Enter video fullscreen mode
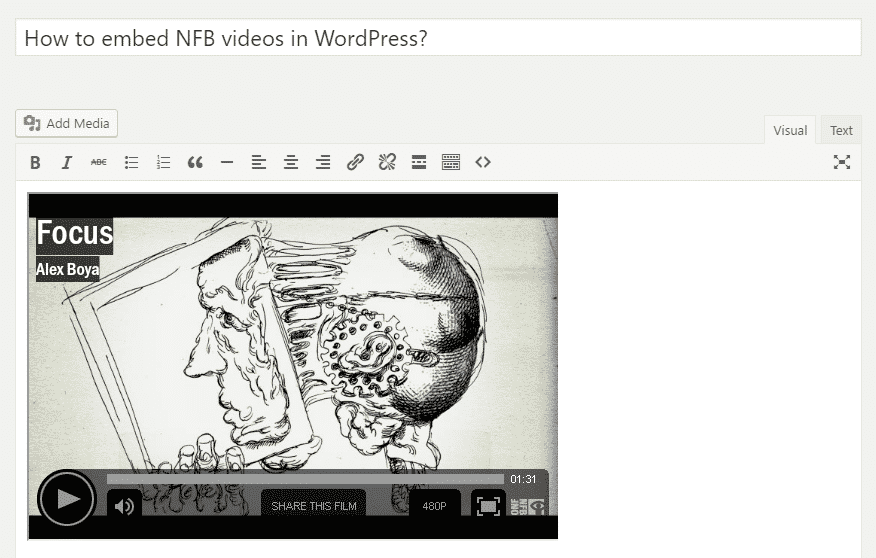Image resolution: width=876 pixels, height=558 pixels. [488, 505]
